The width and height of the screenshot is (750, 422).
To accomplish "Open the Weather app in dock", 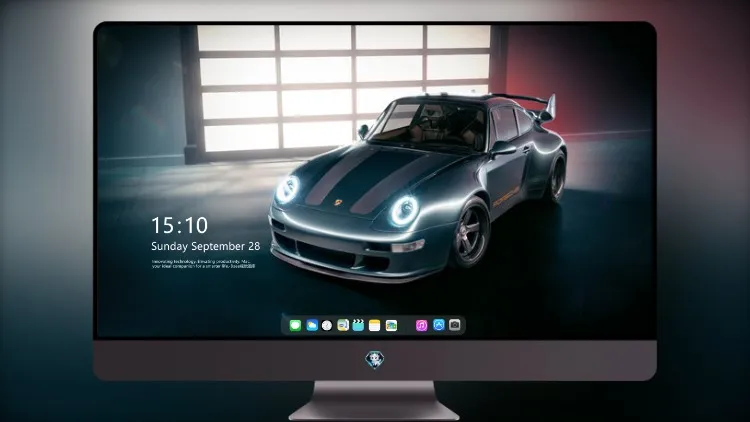I will tap(312, 325).
